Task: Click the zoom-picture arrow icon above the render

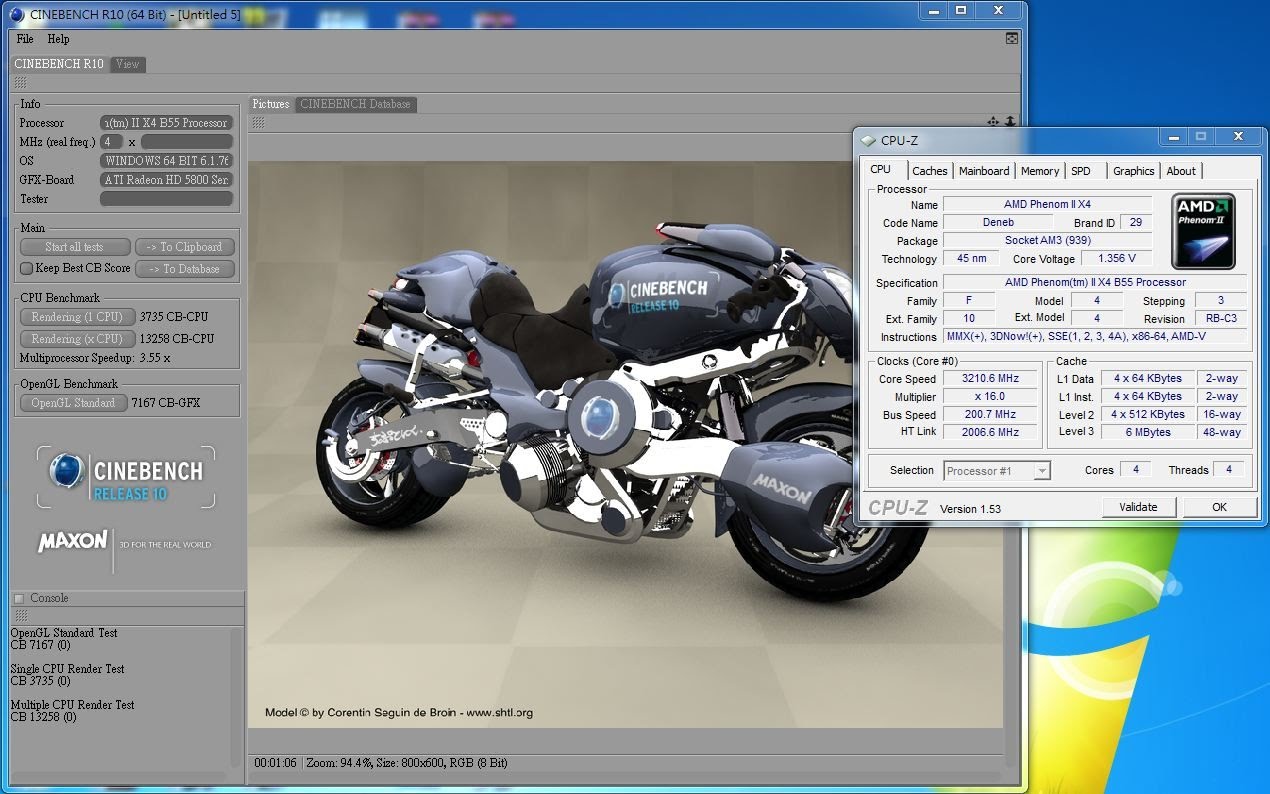Action: [x=1010, y=121]
